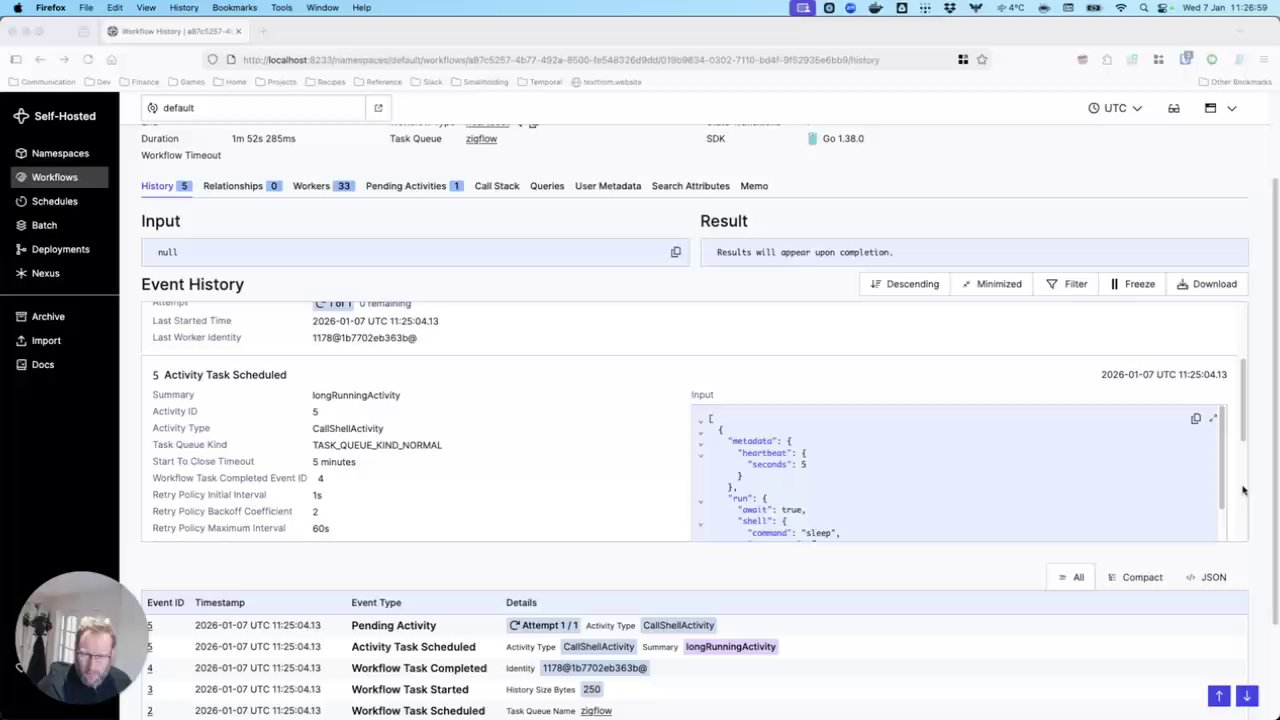
Task: Close the Workflow History browser tab
Action: [x=238, y=31]
